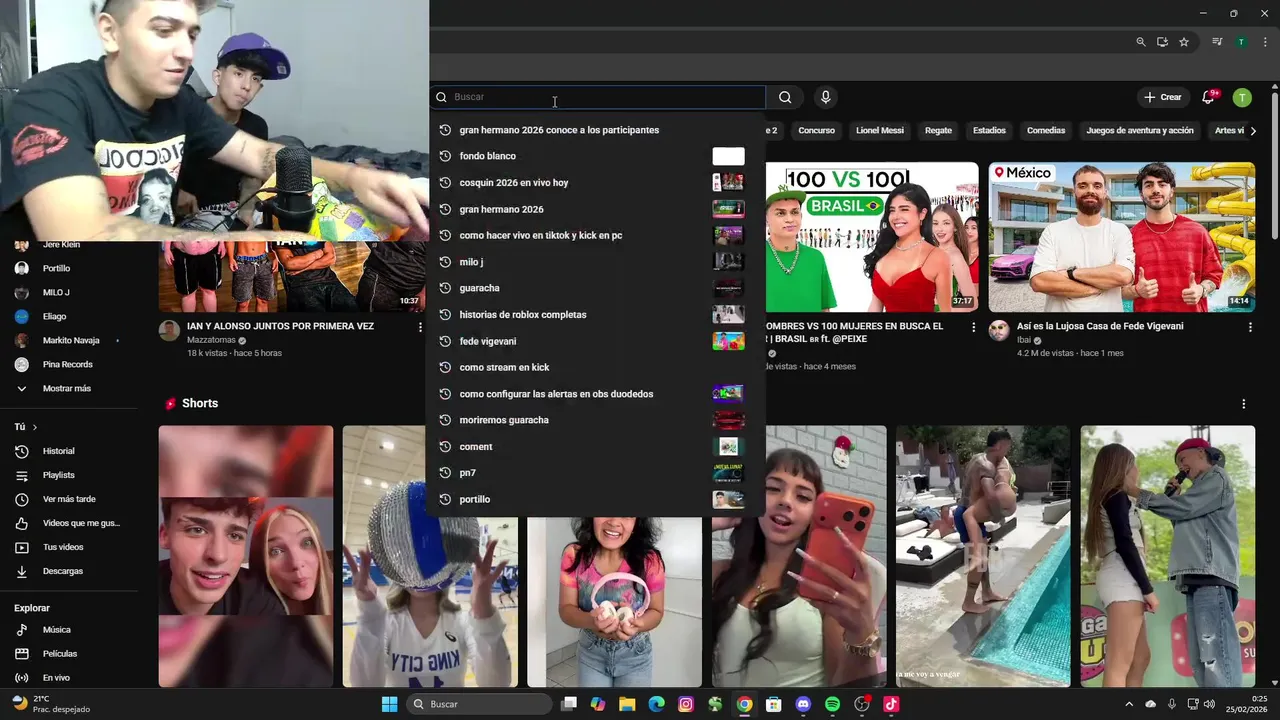Click the YouTube search magnifier button
Screen dimensions: 1280x720
click(x=785, y=97)
